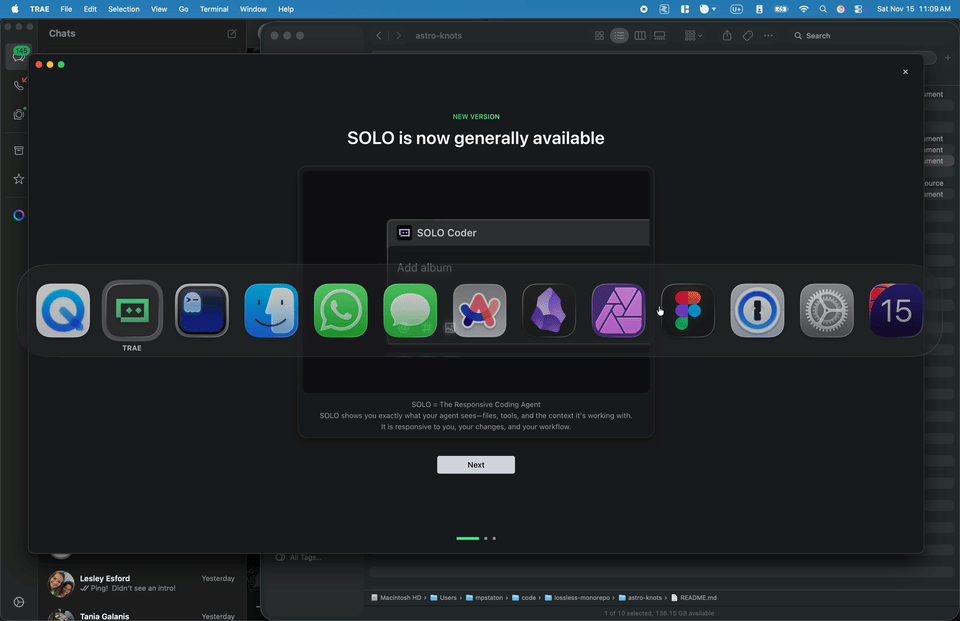Switch Finder to list view
Screen dimensions: 960x621
point(619,36)
